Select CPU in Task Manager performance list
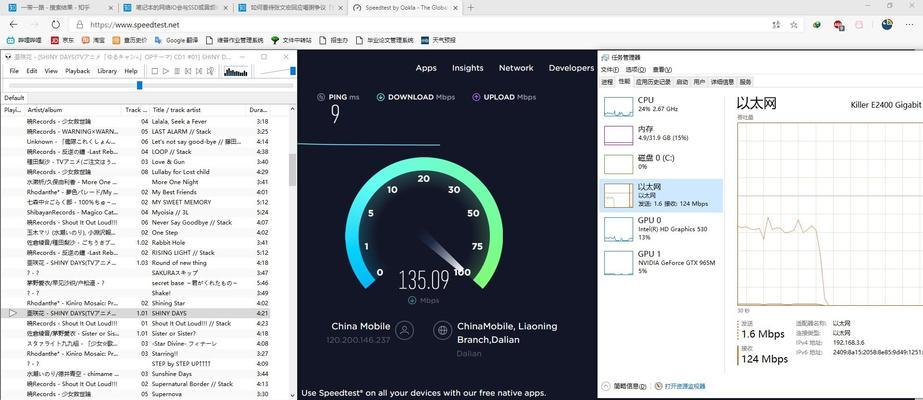Viewport: 923px width, 400px height. tap(661, 105)
